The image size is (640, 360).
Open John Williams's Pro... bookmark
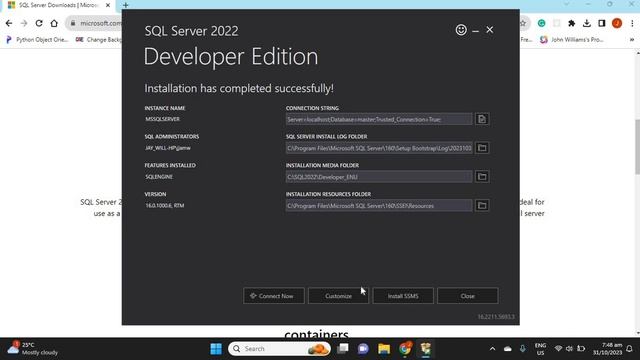pos(571,40)
